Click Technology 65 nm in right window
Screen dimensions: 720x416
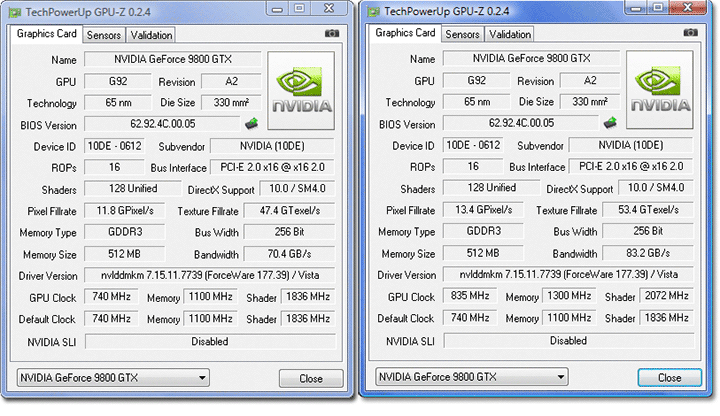click(477, 101)
